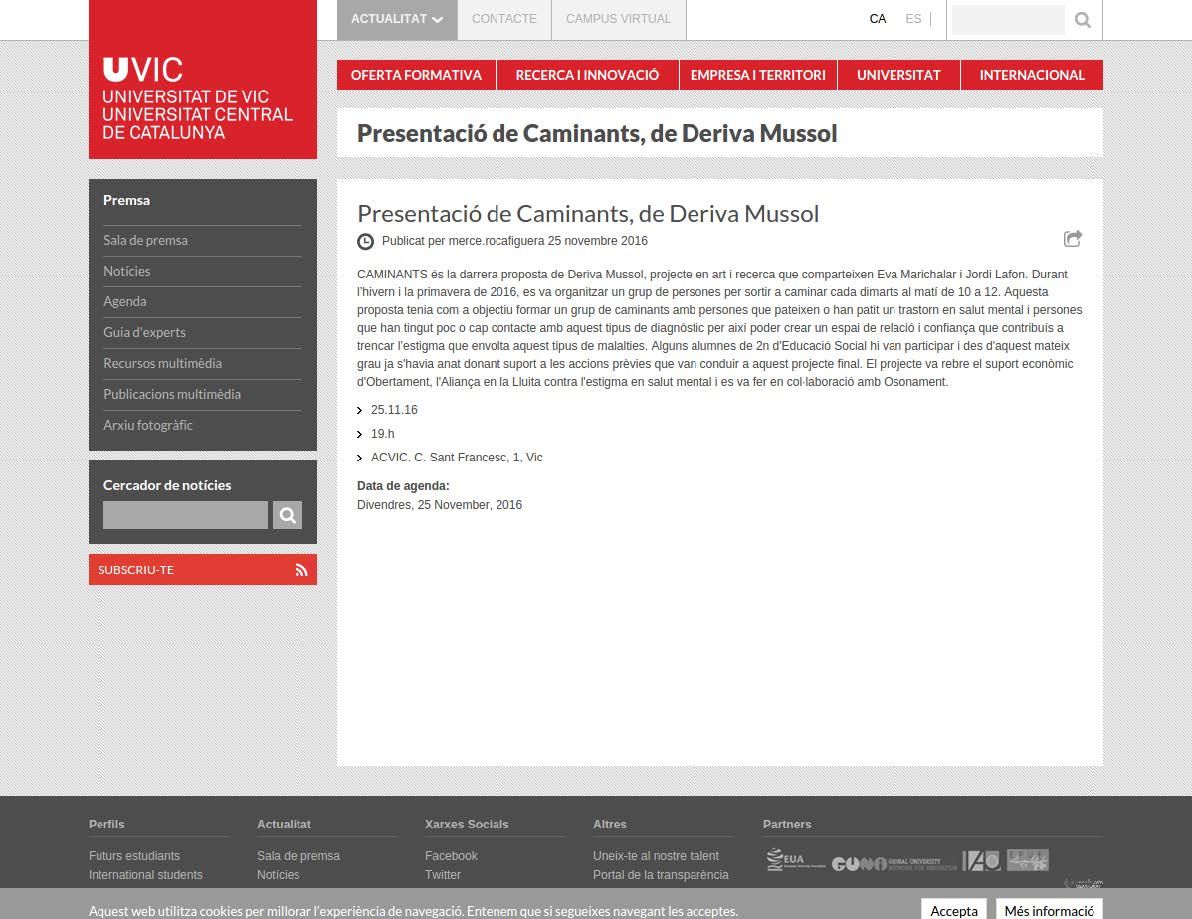Click the '19.h' list item
This screenshot has height=919, width=1192.
(382, 434)
